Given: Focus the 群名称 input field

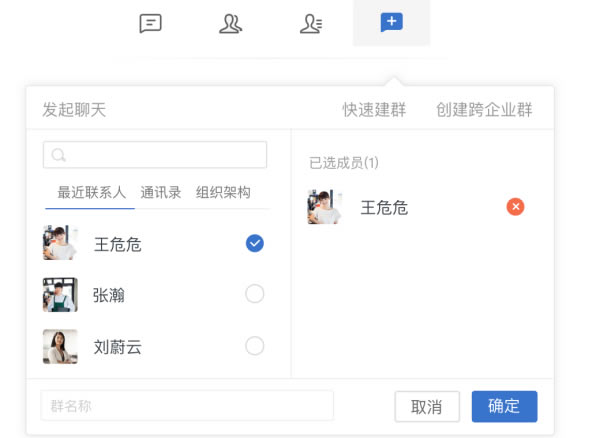Looking at the screenshot, I should click(187, 406).
